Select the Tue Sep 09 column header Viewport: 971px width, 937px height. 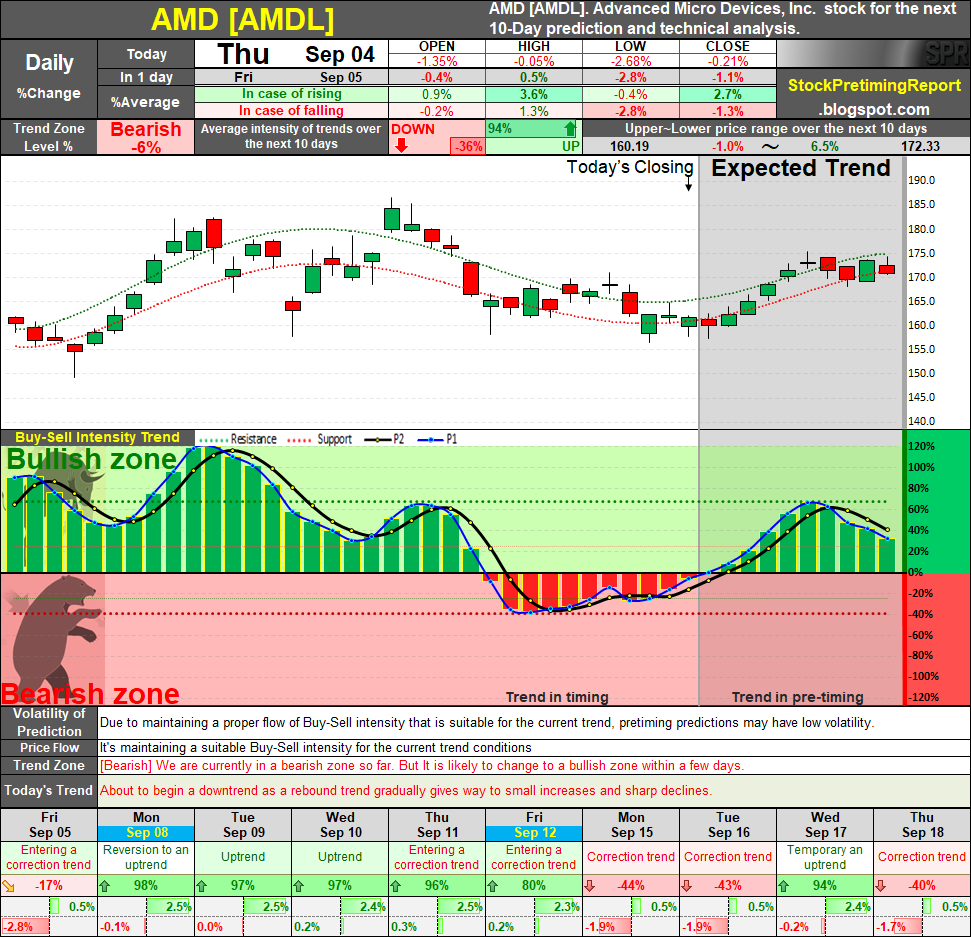point(243,826)
